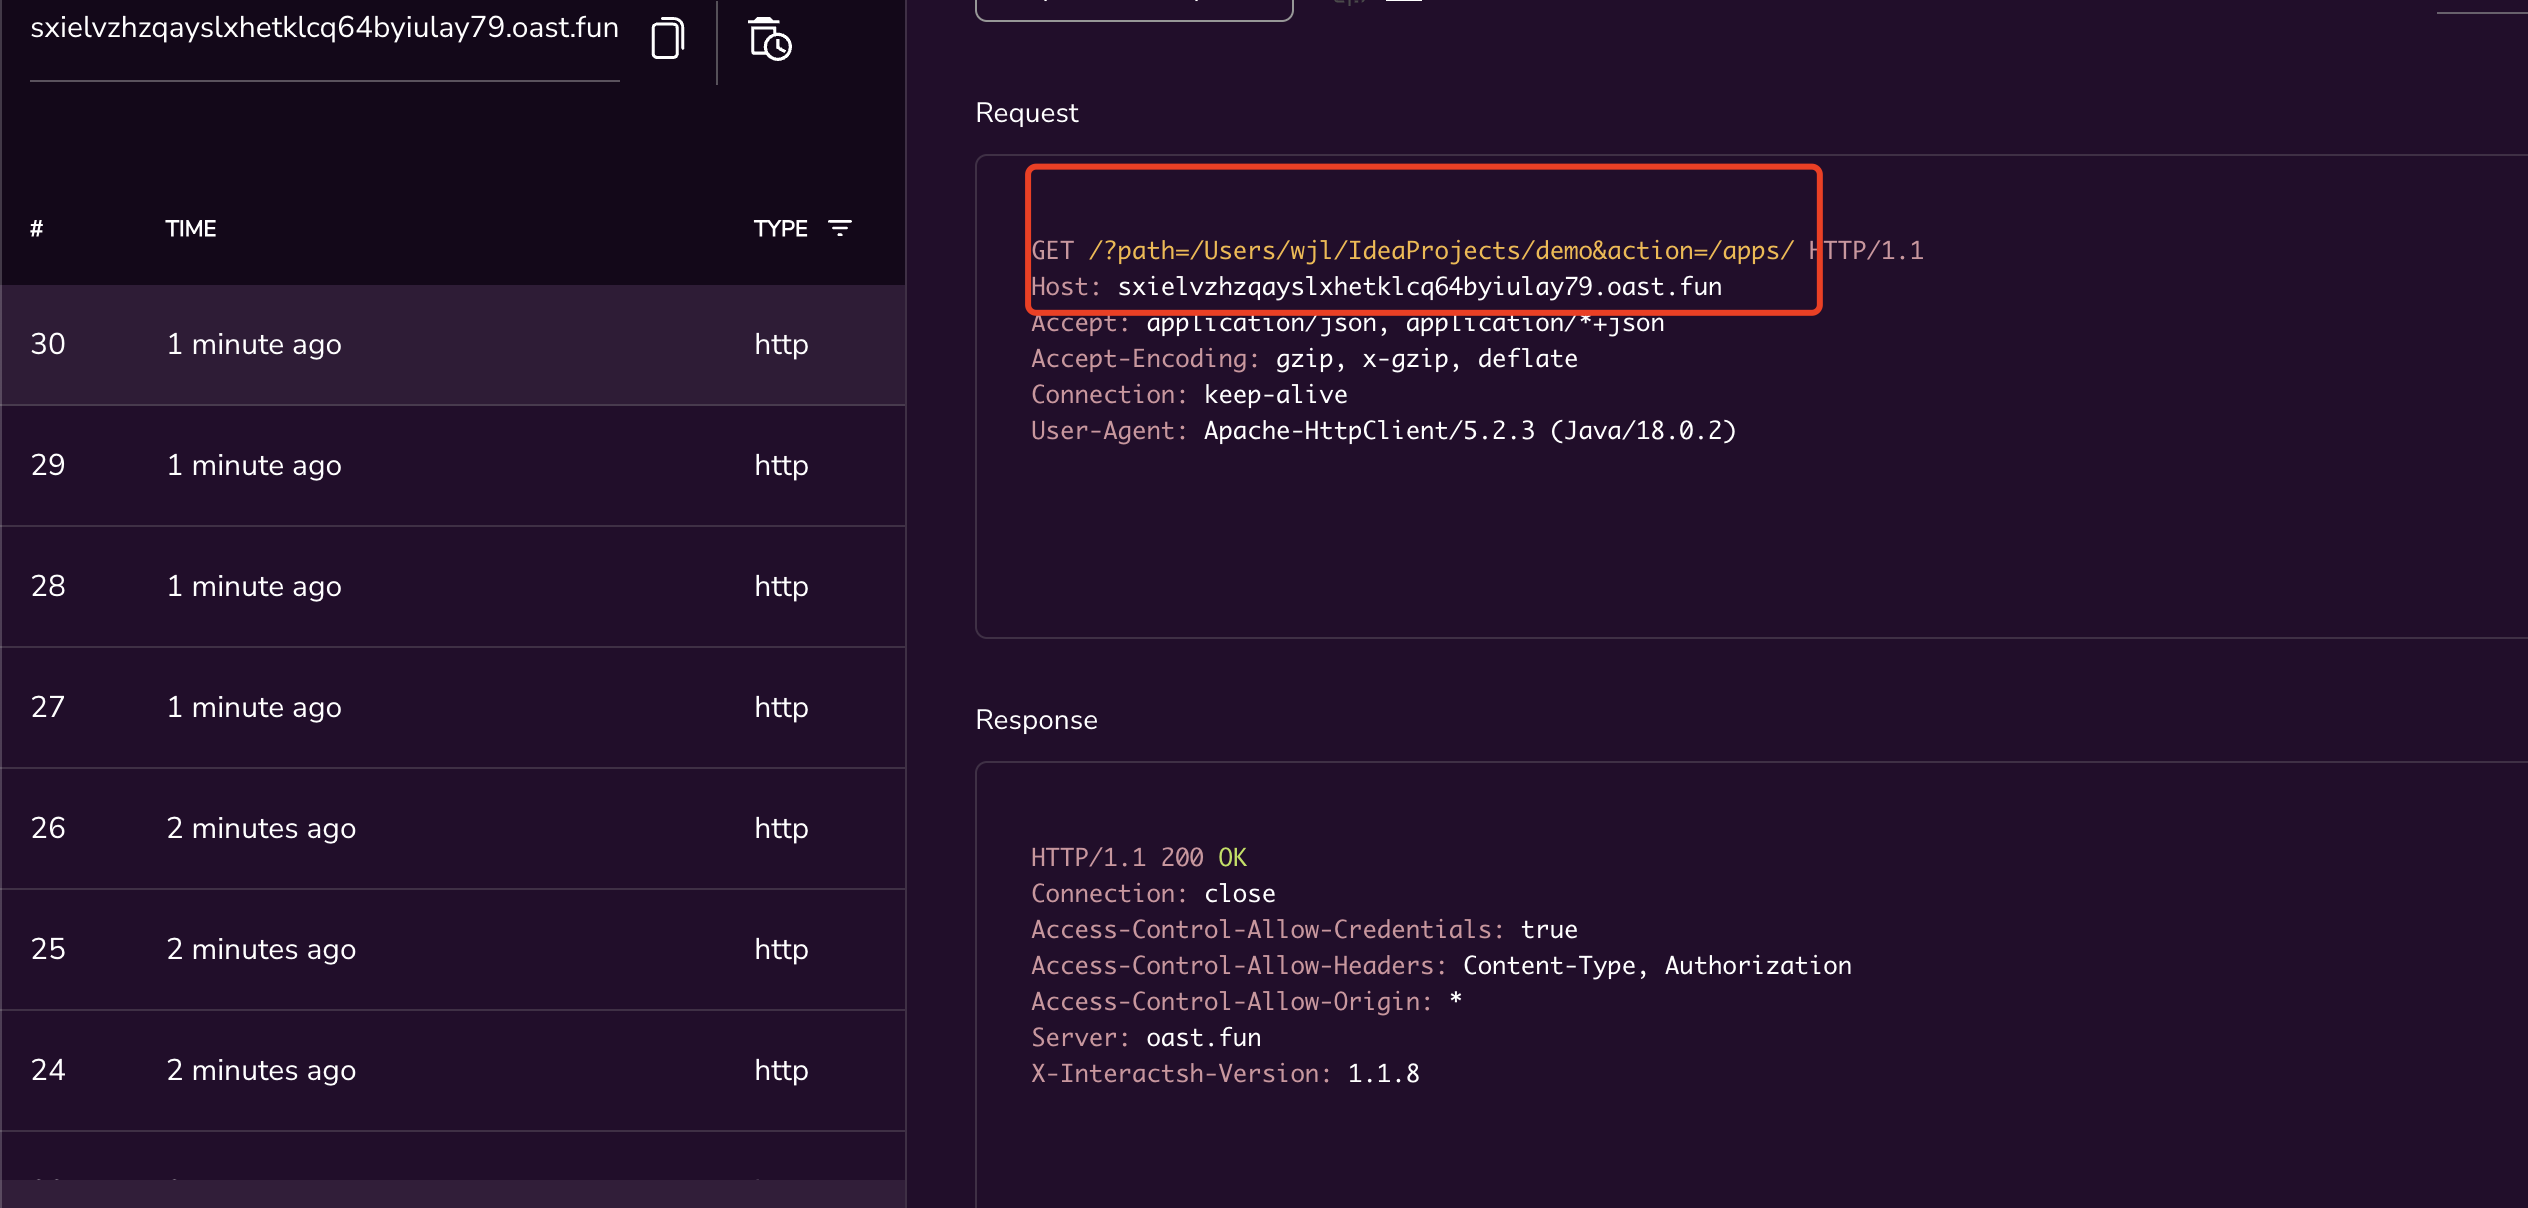Click the GET request path line

(1440, 251)
